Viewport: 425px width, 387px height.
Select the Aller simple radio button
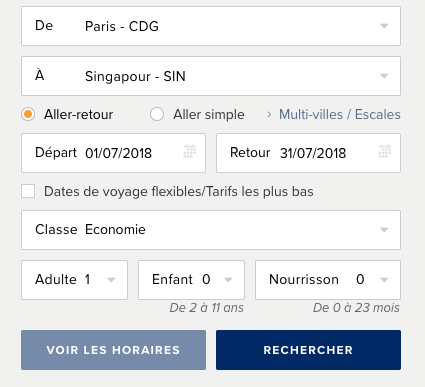point(157,114)
